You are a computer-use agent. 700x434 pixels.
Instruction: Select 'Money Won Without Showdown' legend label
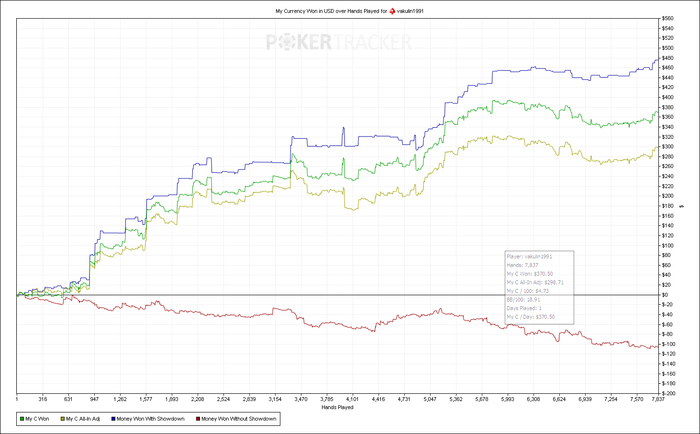tap(239, 419)
